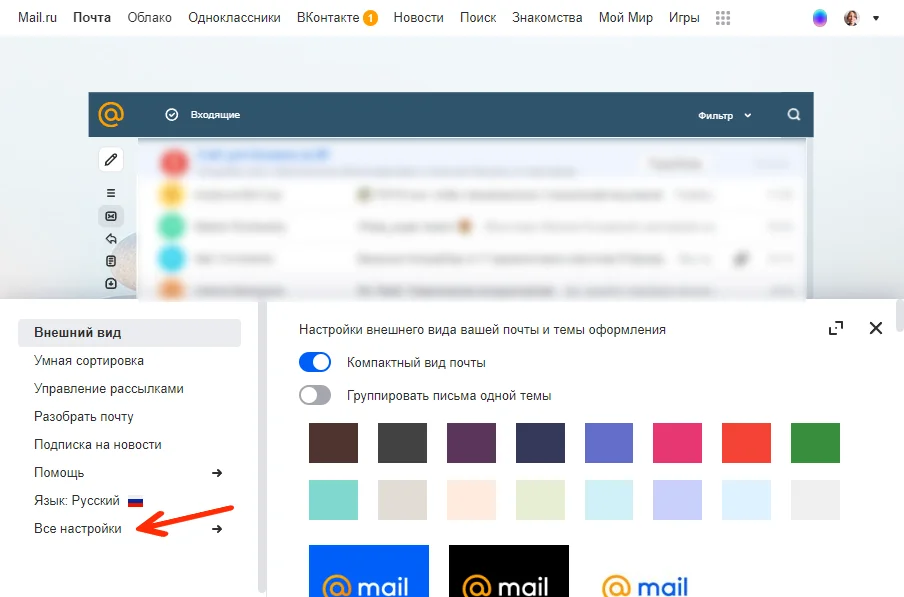This screenshot has width=904, height=597.
Task: Choose the pink color theme swatch
Action: [677, 443]
